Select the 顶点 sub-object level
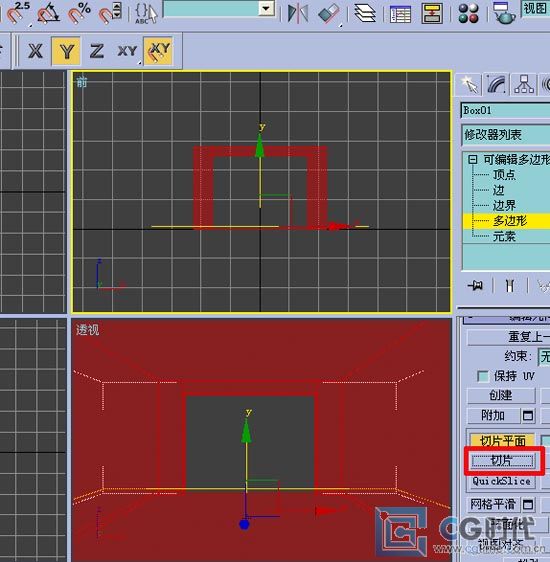This screenshot has height=562, width=550. pos(504,175)
